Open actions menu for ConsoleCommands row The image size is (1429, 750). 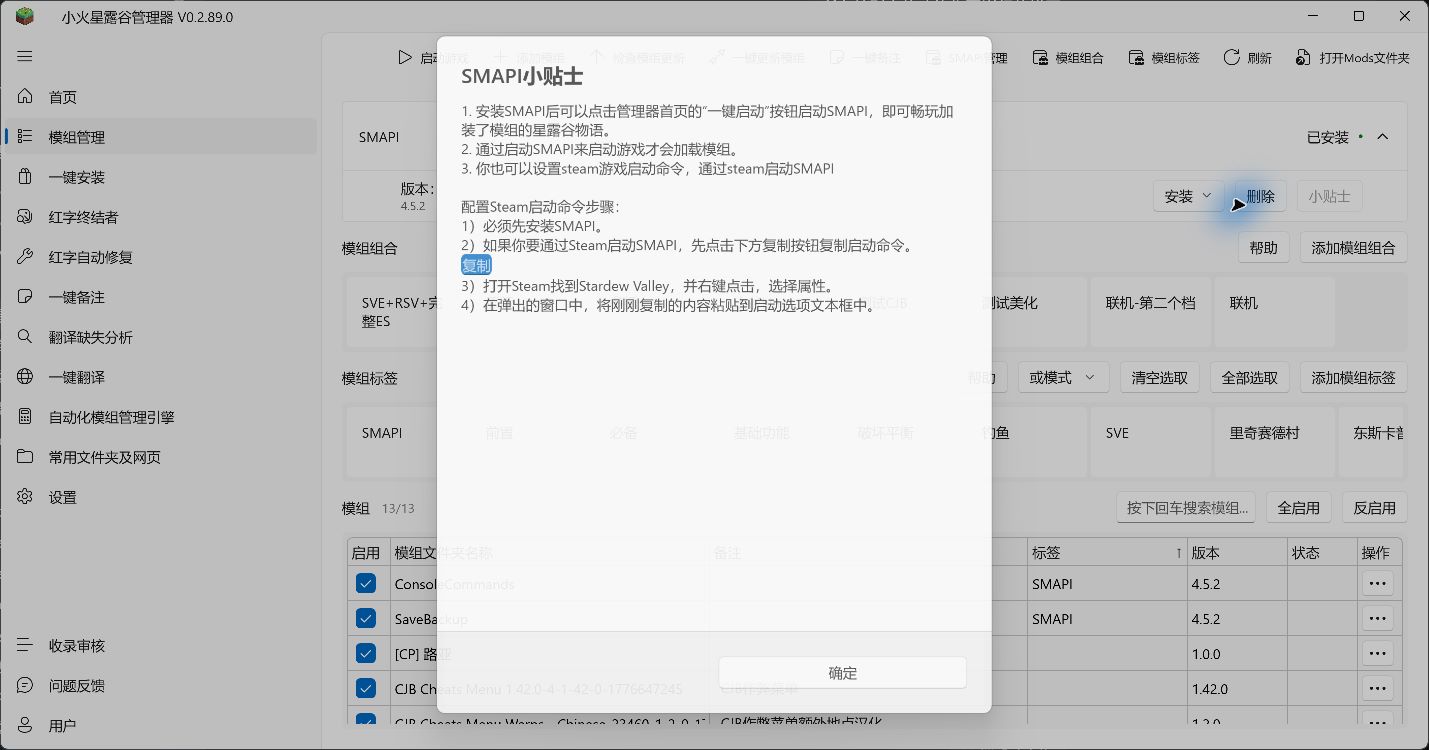coord(1378,584)
